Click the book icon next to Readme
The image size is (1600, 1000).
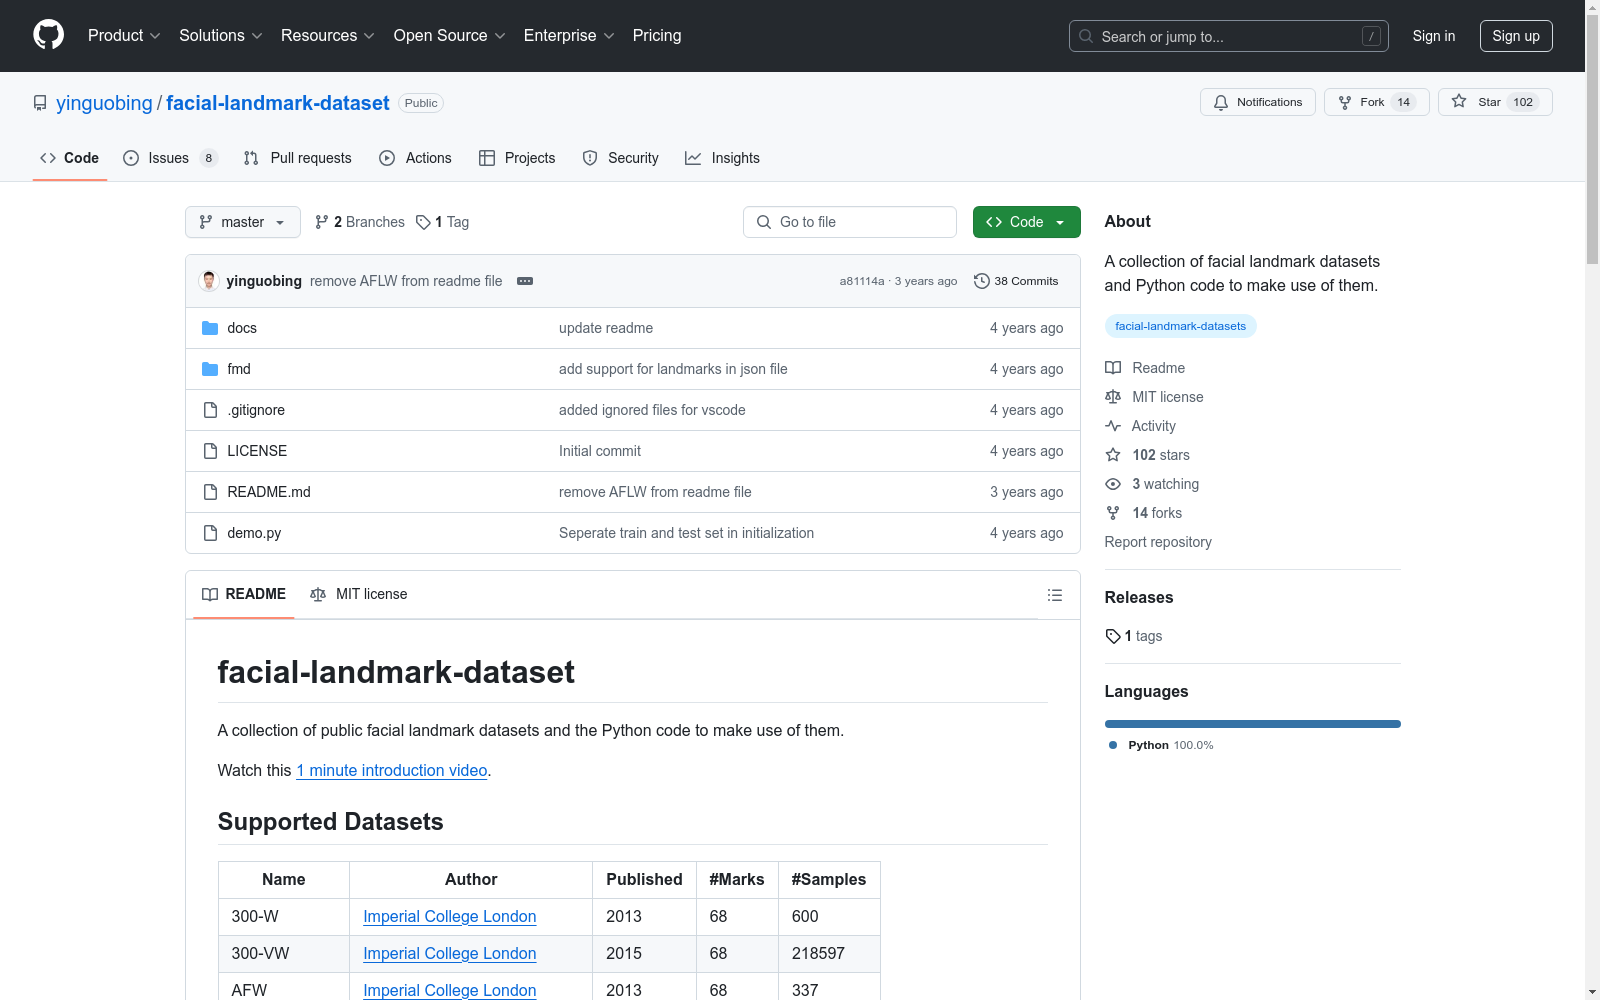tap(1113, 368)
